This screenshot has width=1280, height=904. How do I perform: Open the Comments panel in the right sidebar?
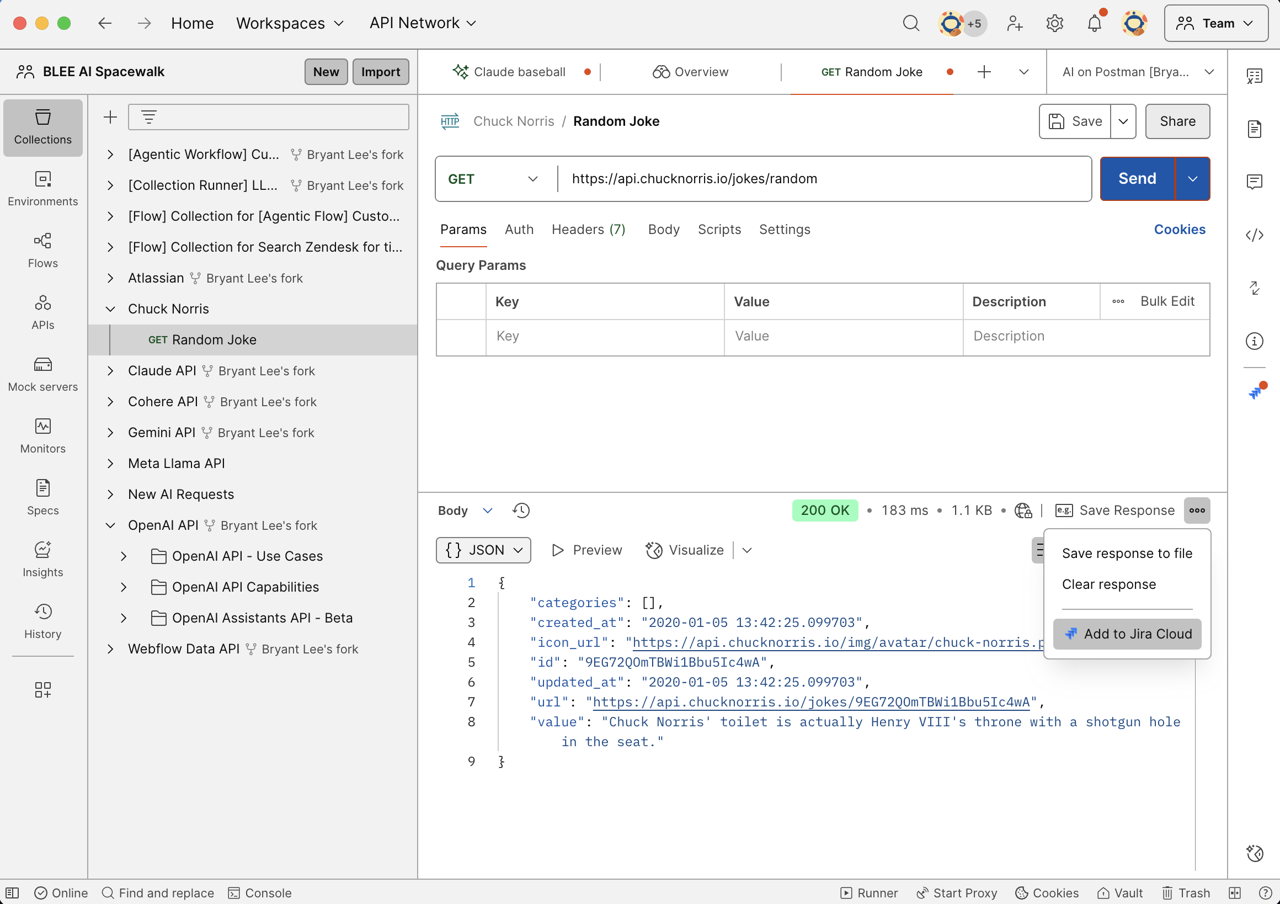tap(1254, 182)
